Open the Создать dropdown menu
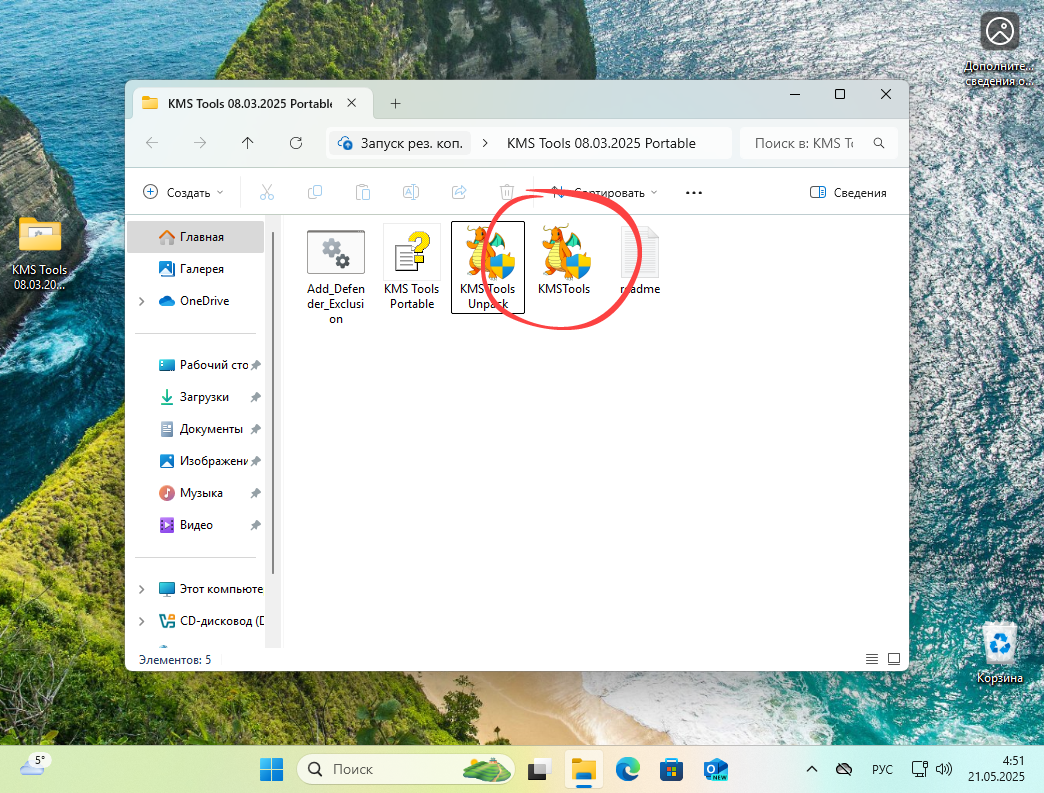 [x=183, y=192]
